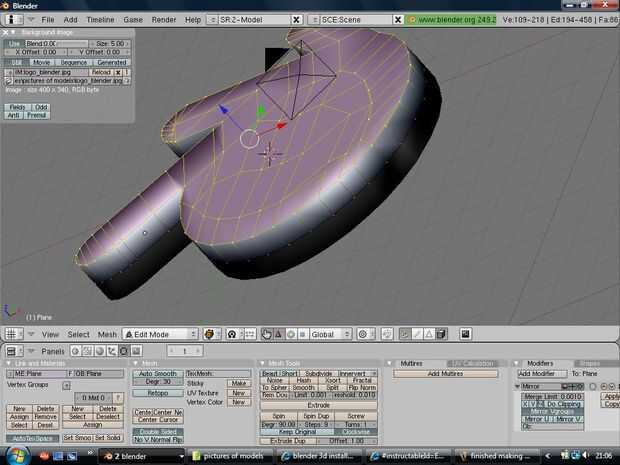Open the 3D view Mesh menu
This screenshot has height=465, width=620.
pyautogui.click(x=107, y=335)
